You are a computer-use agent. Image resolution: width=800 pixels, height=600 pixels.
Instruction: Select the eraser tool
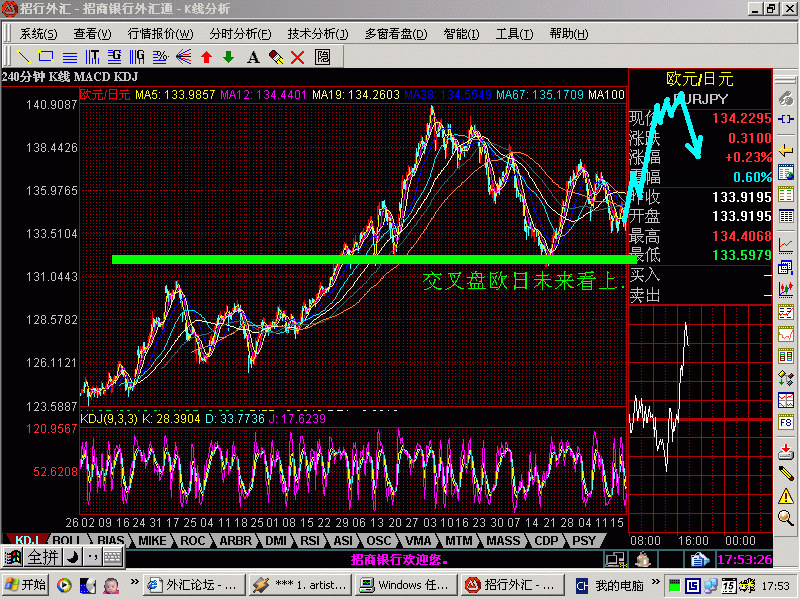pos(276,57)
